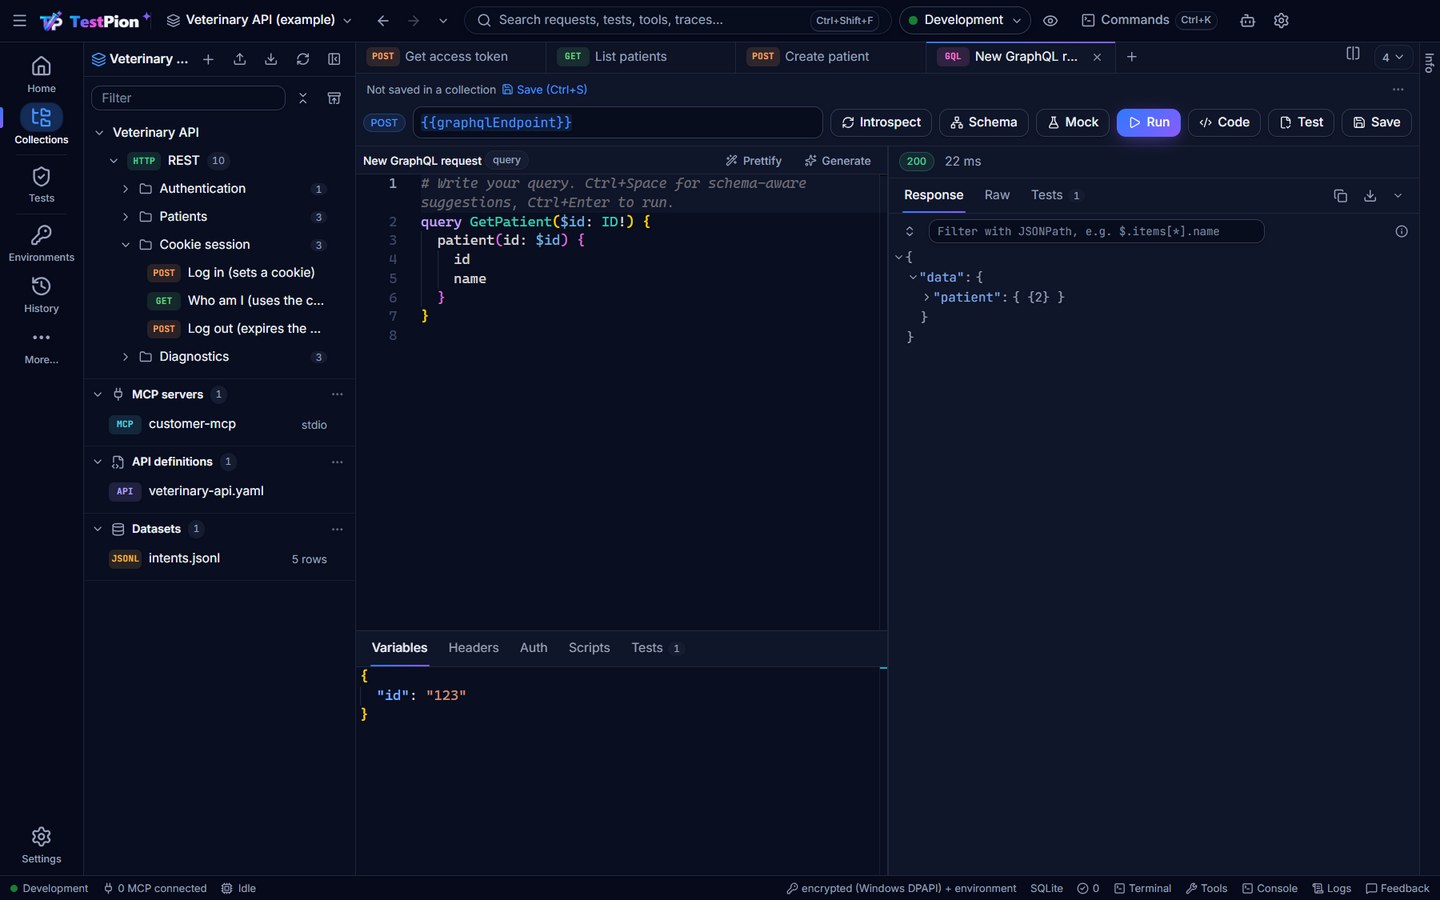Image resolution: width=1440 pixels, height=900 pixels.
Task: Click the add collection plus icon
Action: (208, 59)
